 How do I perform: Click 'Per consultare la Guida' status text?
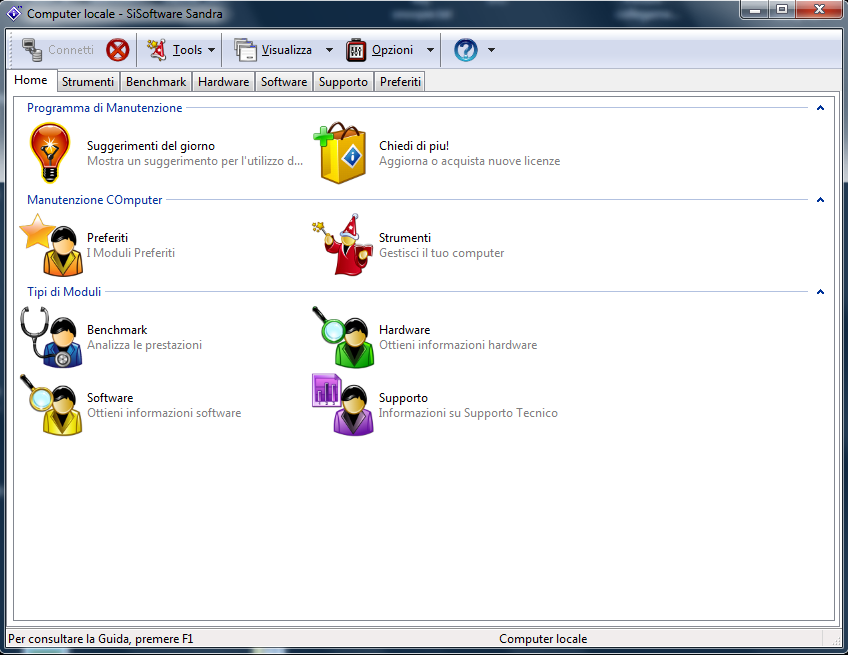(x=101, y=639)
